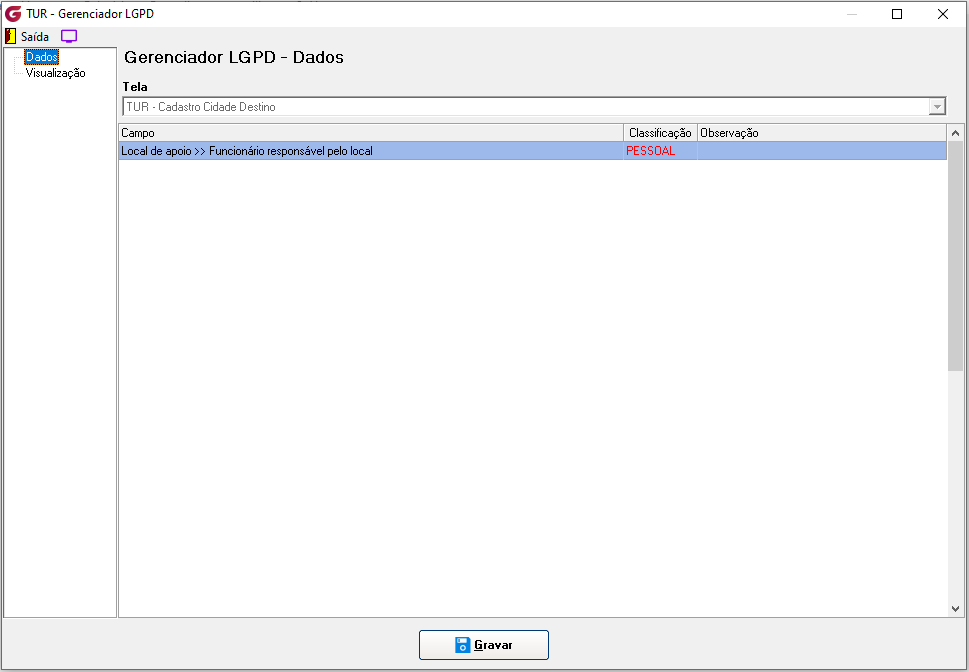Viewport: 969px width, 672px height.
Task: Click the Classificação column header
Action: click(x=660, y=133)
